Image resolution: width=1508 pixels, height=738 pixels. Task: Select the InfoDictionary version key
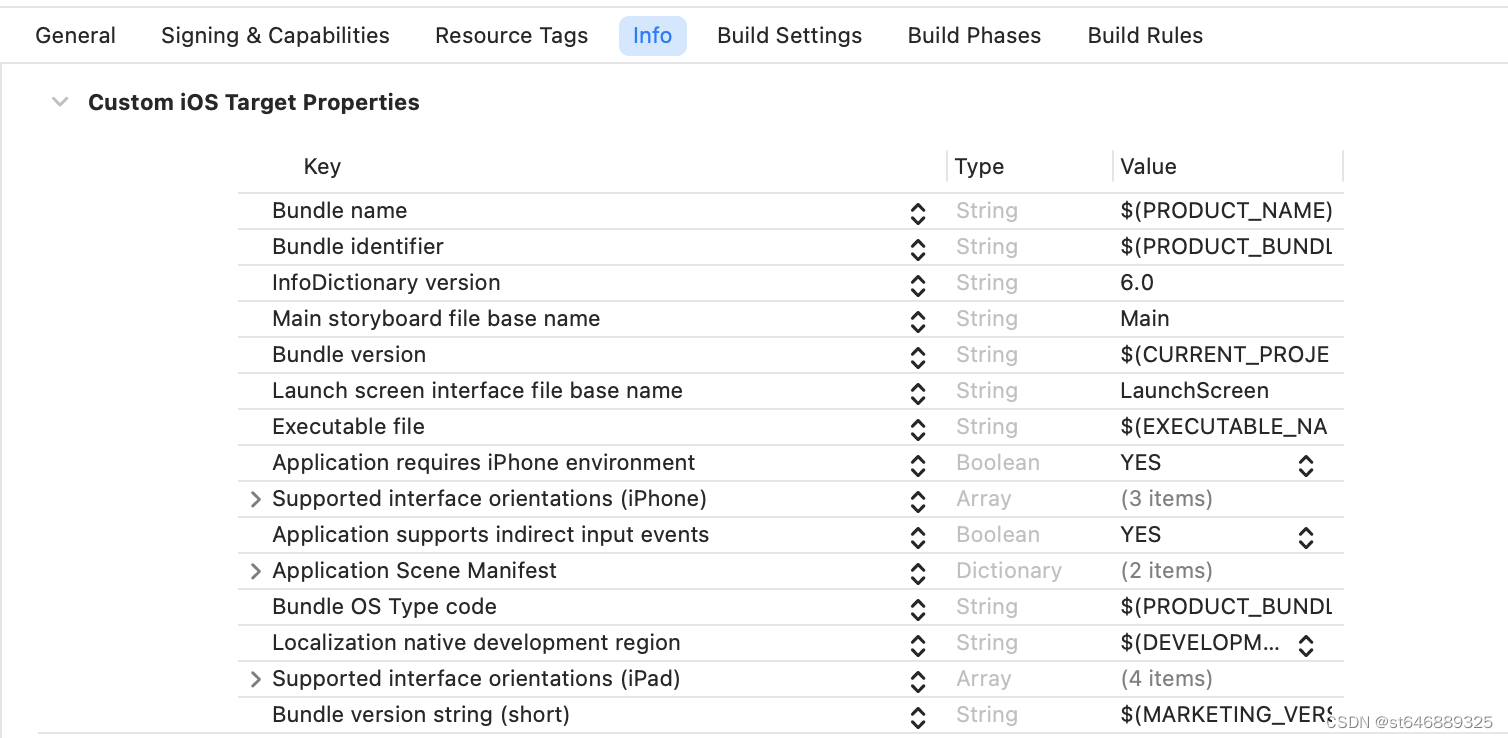click(386, 283)
